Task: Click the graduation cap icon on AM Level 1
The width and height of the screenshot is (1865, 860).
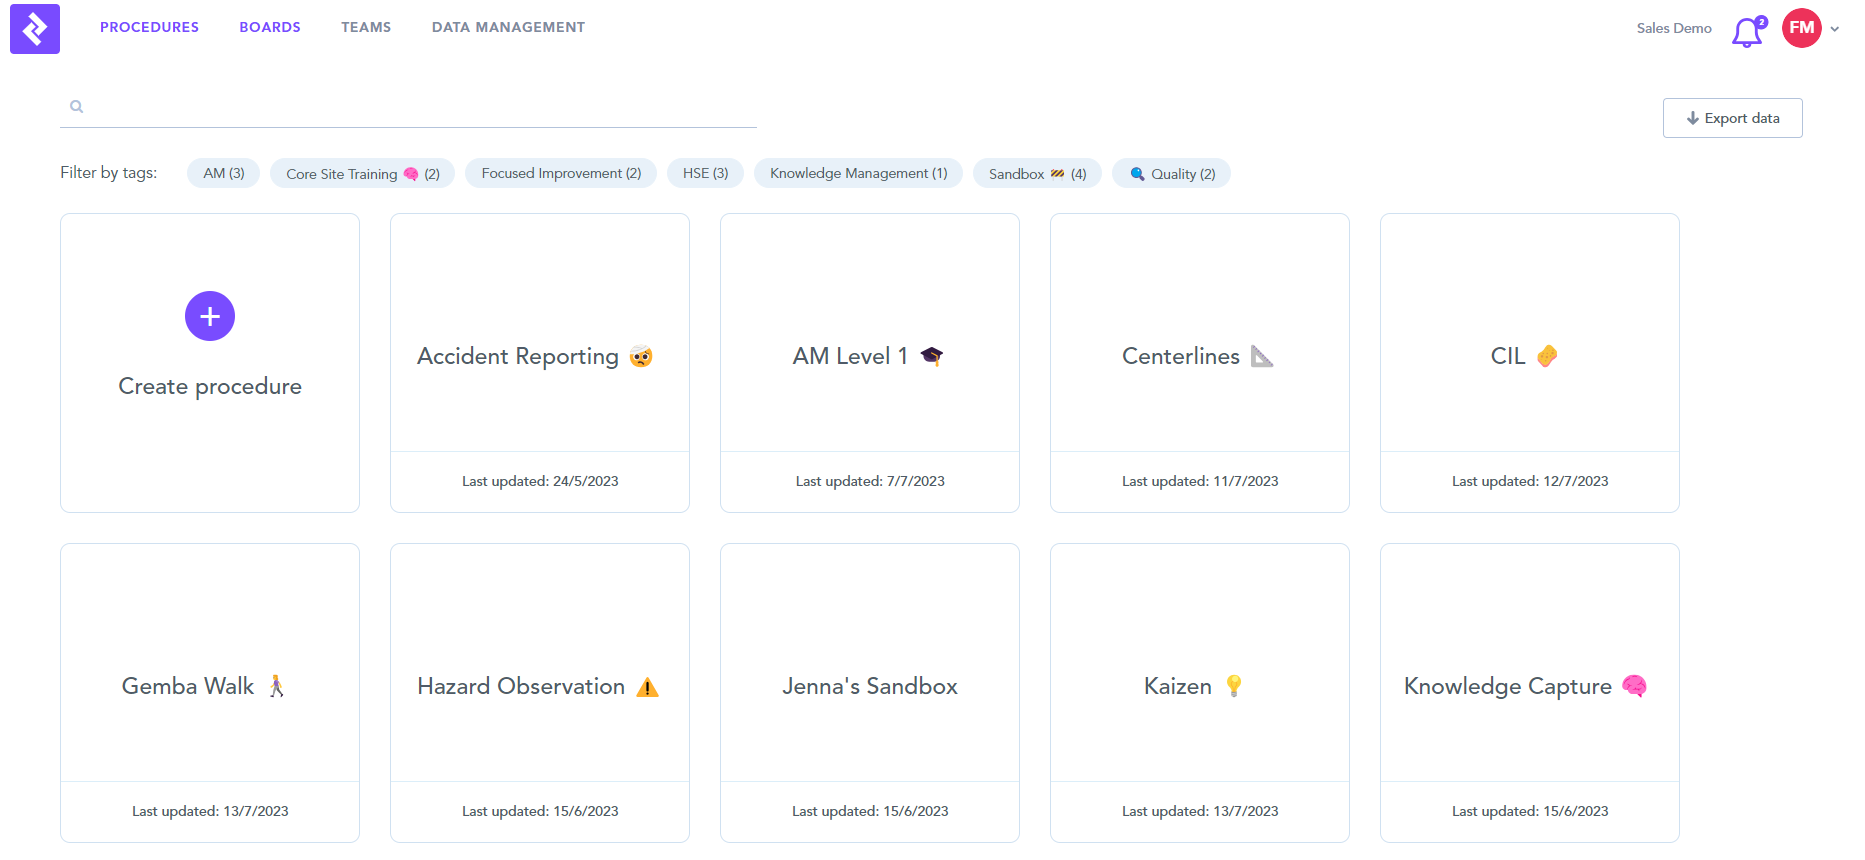Action: point(932,356)
